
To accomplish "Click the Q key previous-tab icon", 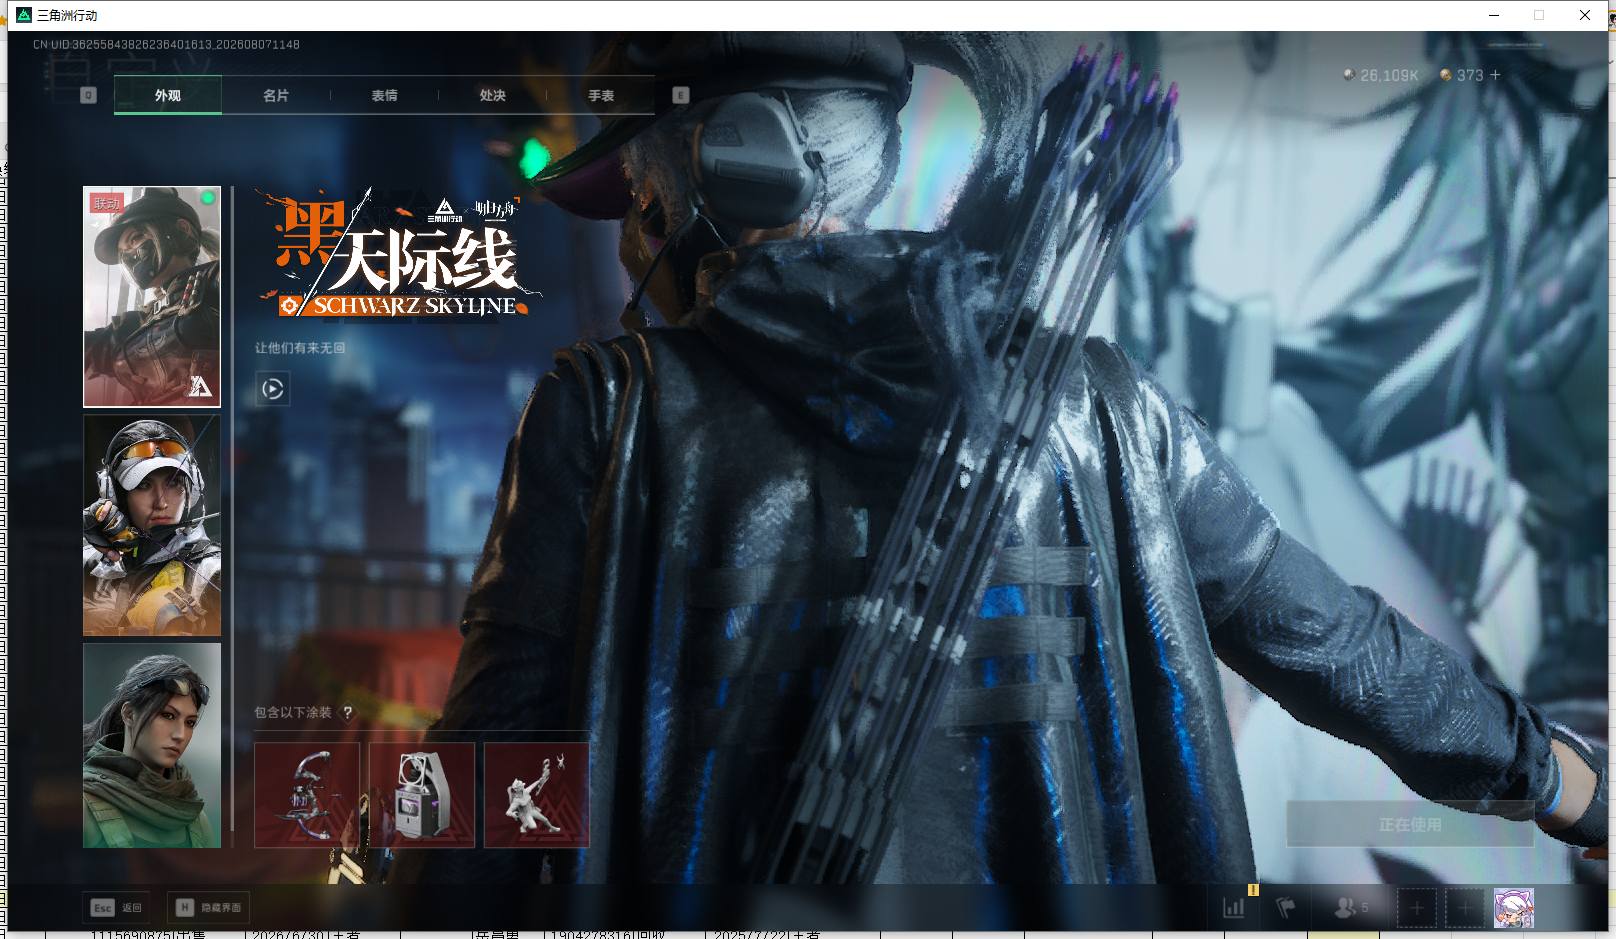I will 88,96.
